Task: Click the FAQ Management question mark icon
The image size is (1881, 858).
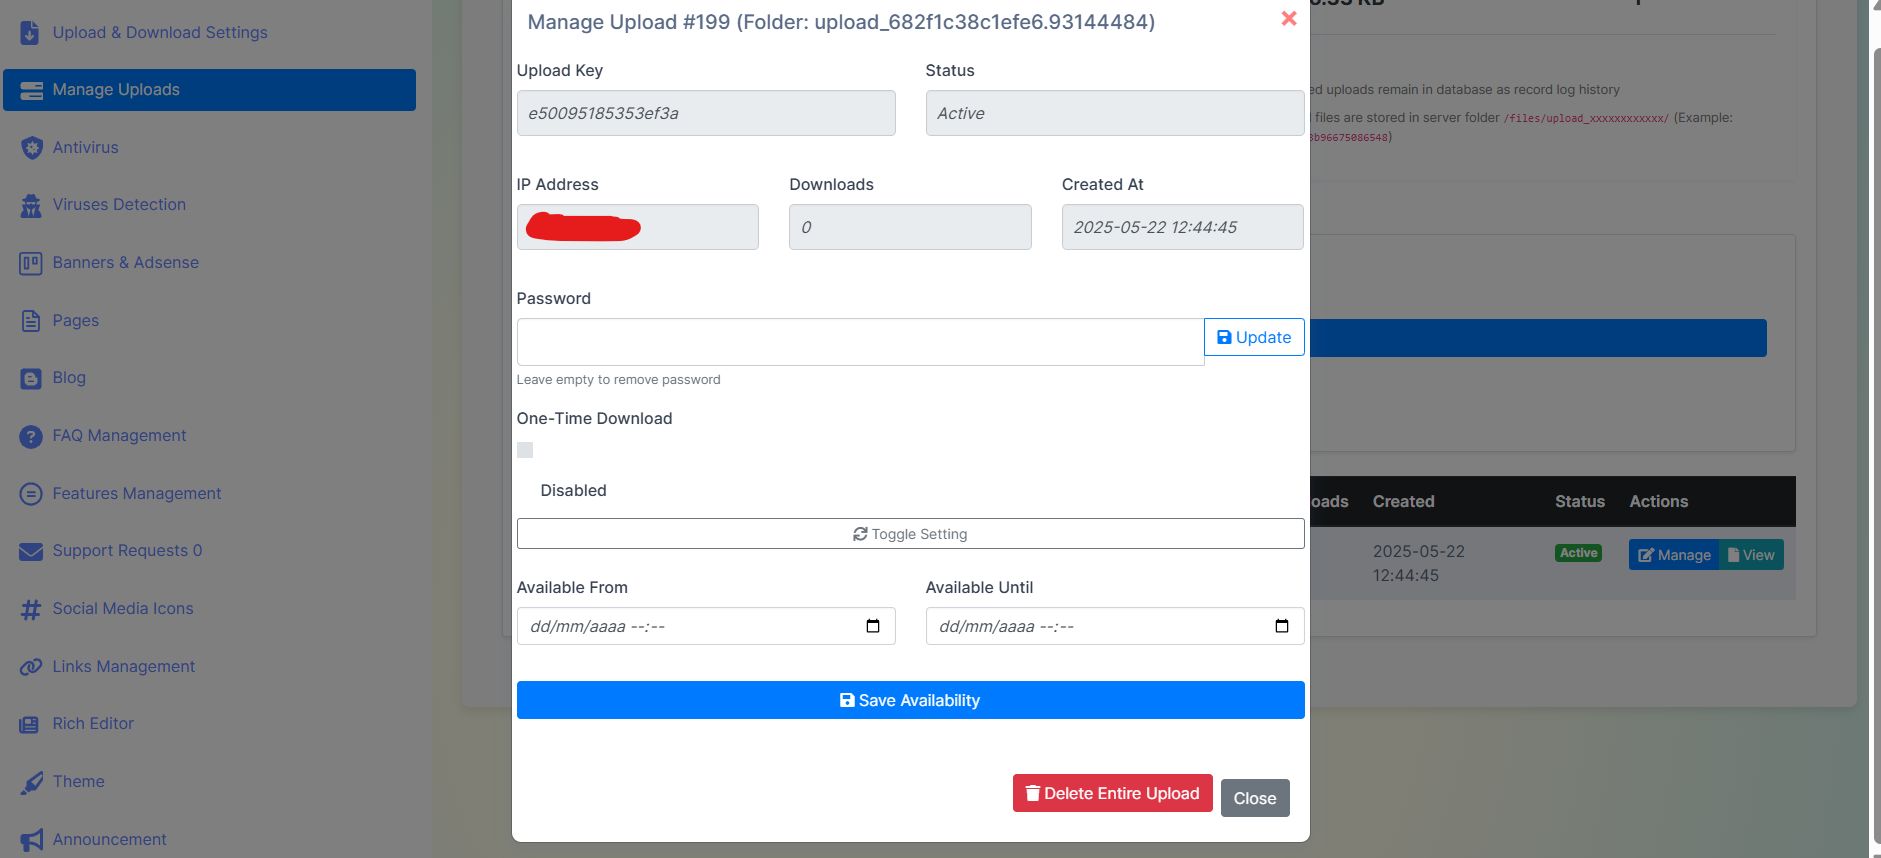Action: [x=31, y=436]
